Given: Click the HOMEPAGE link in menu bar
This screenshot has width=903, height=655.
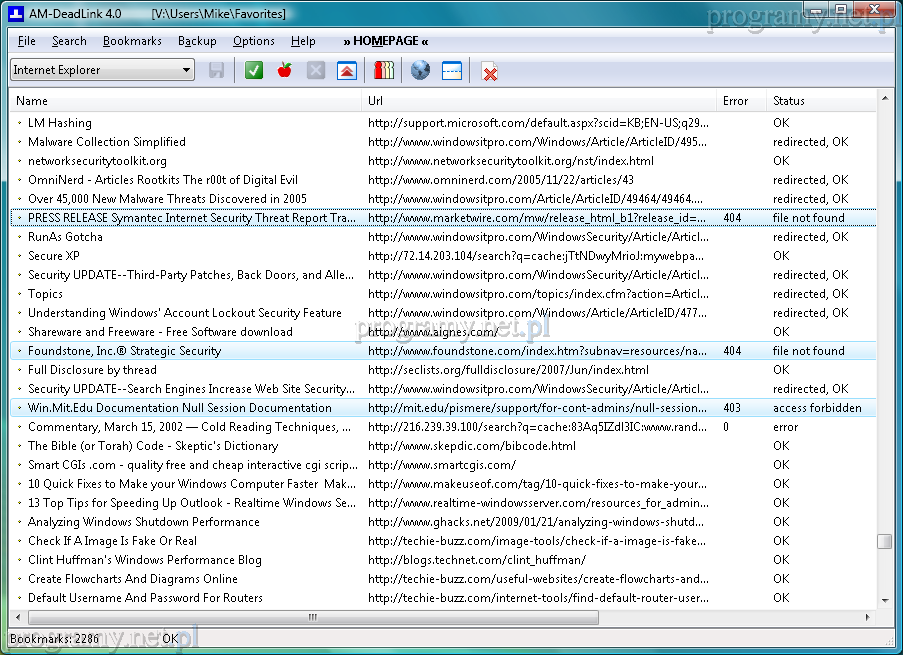Looking at the screenshot, I should click(385, 41).
